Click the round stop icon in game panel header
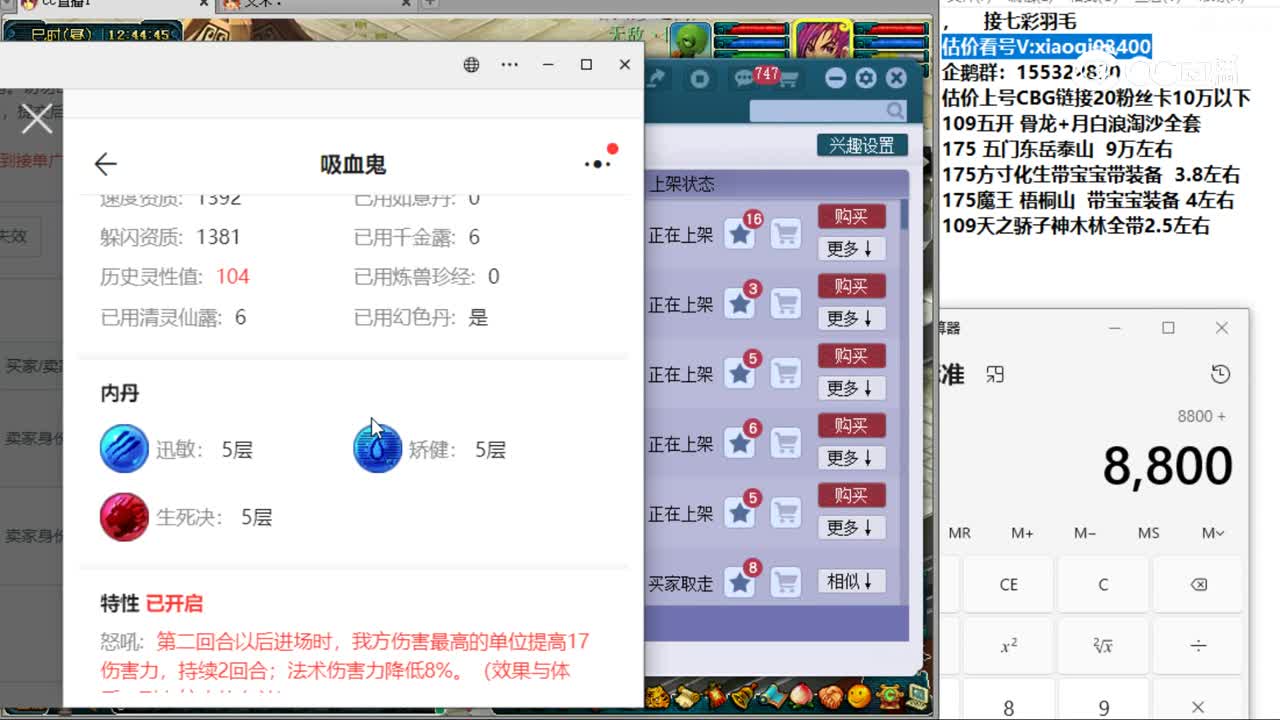1280x720 pixels. pos(701,78)
